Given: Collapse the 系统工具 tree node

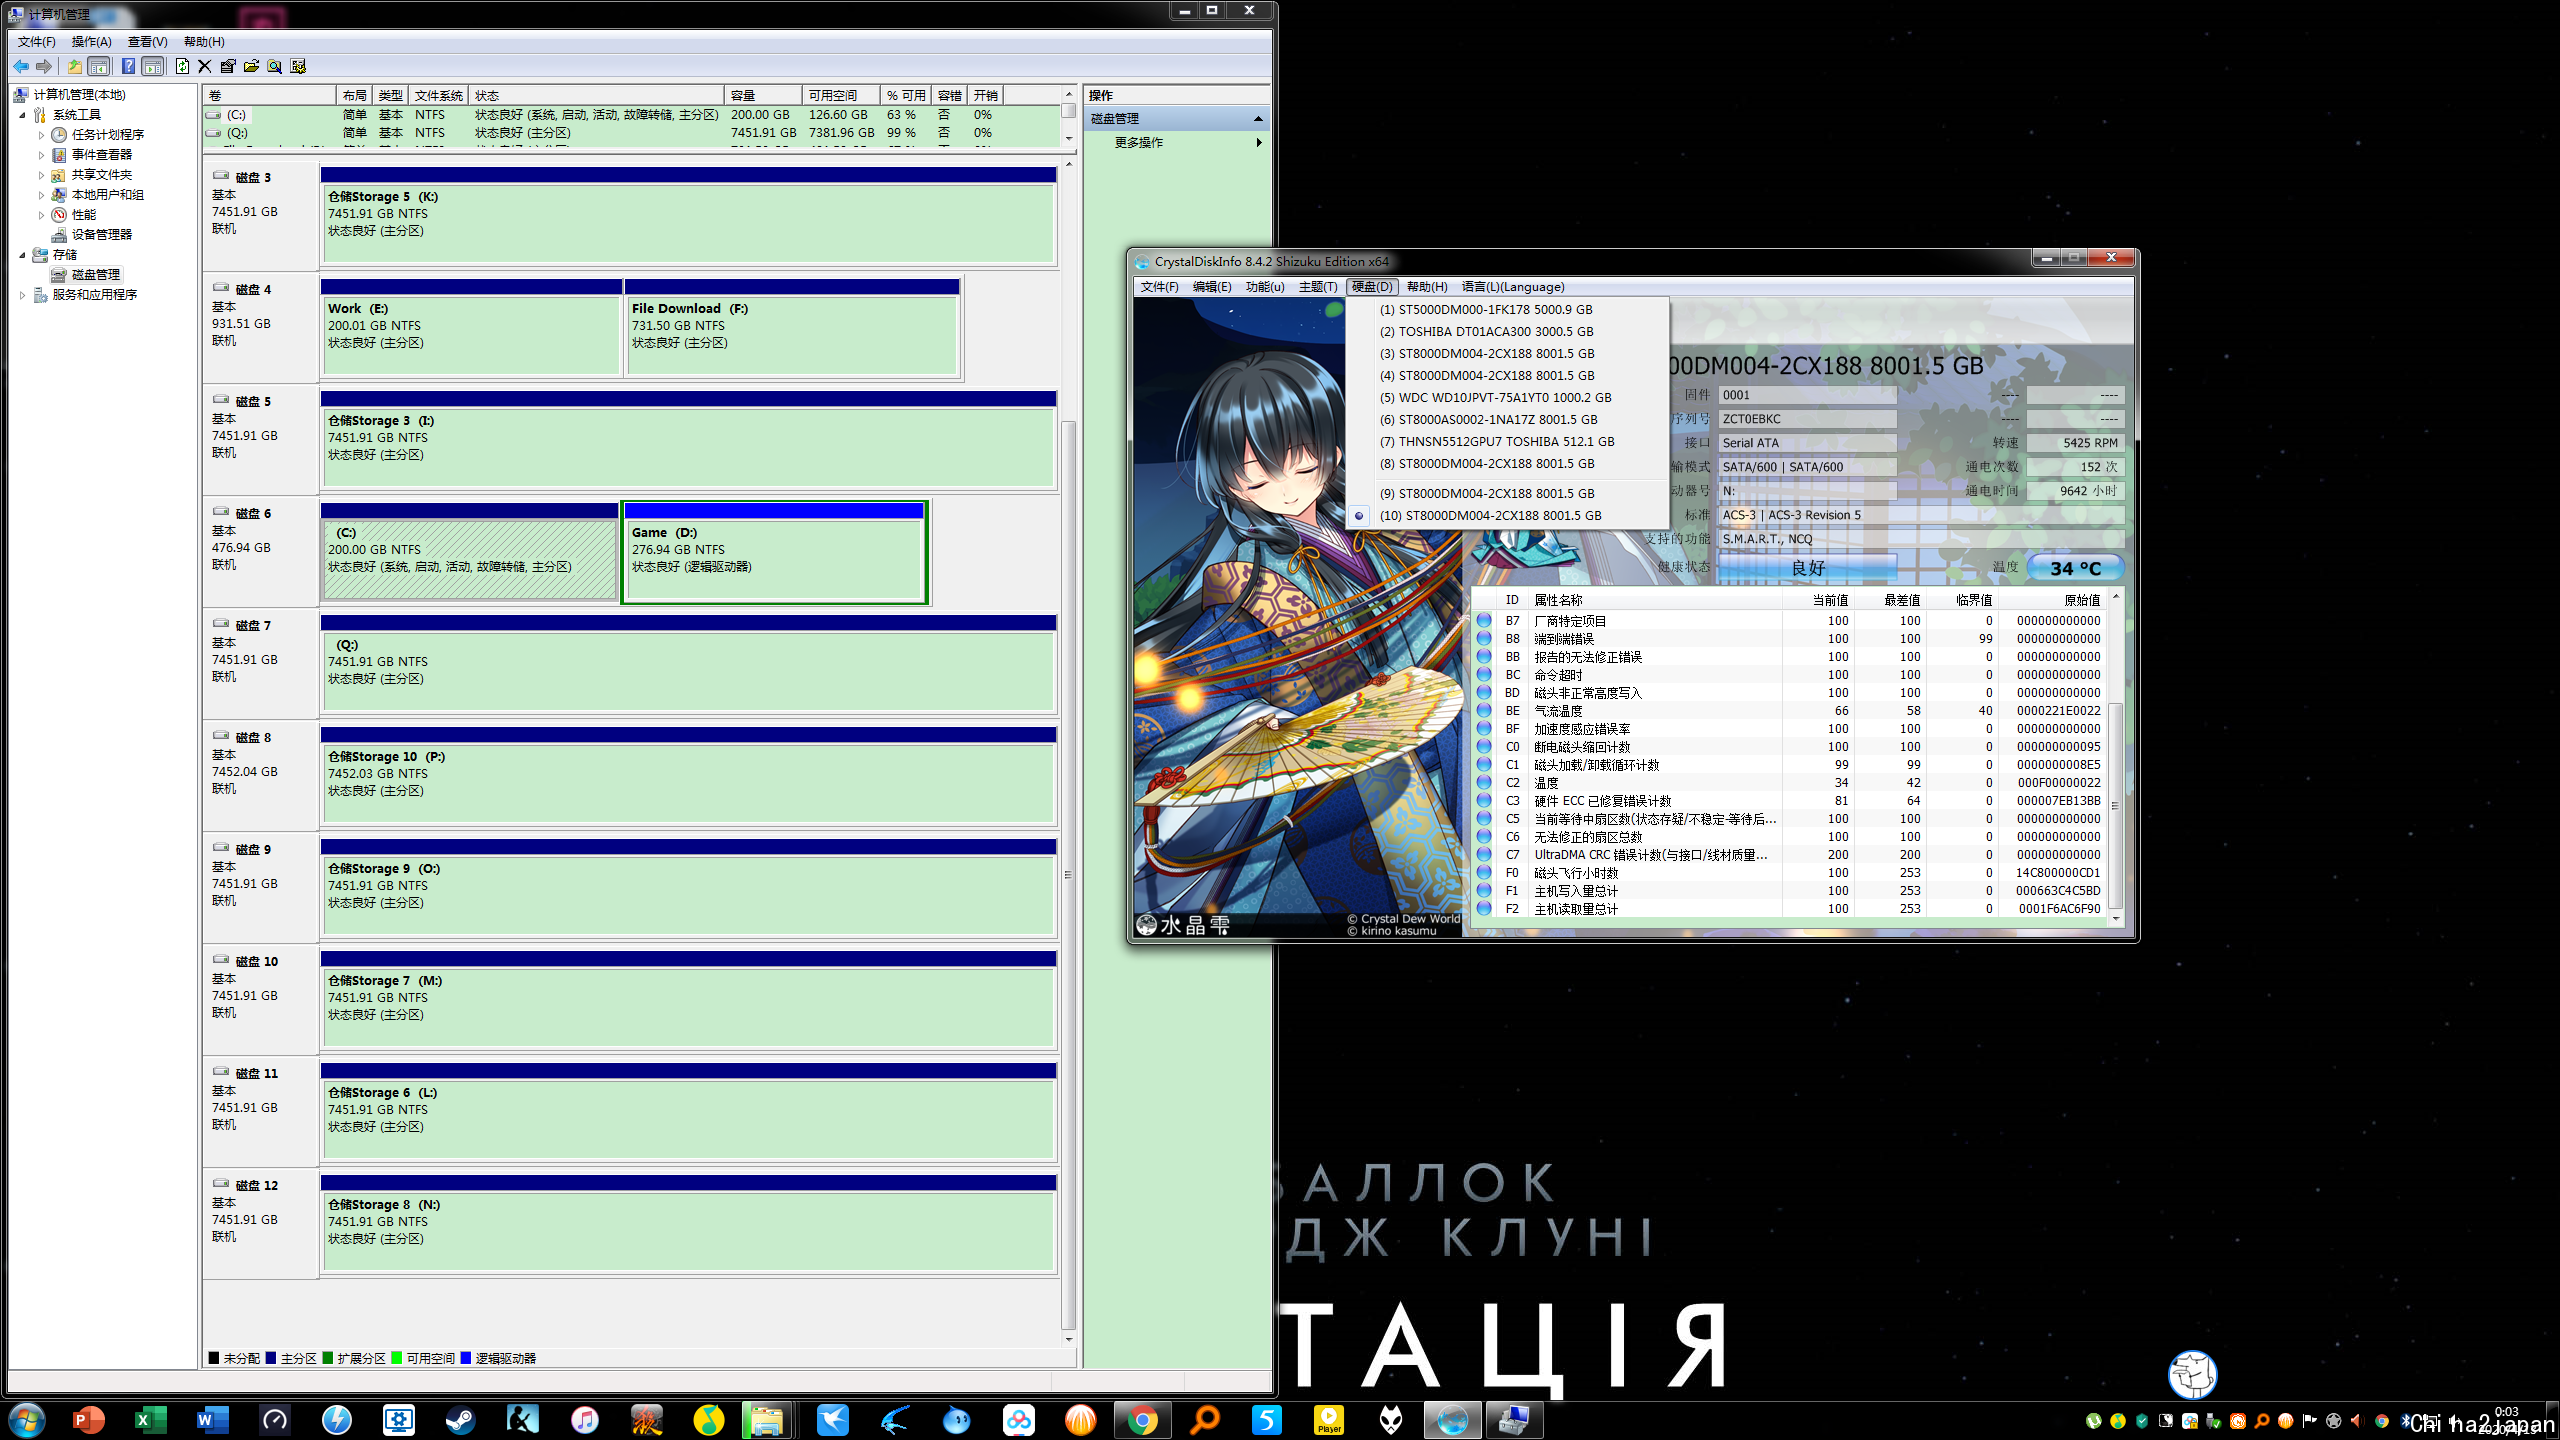Looking at the screenshot, I should click(22, 115).
